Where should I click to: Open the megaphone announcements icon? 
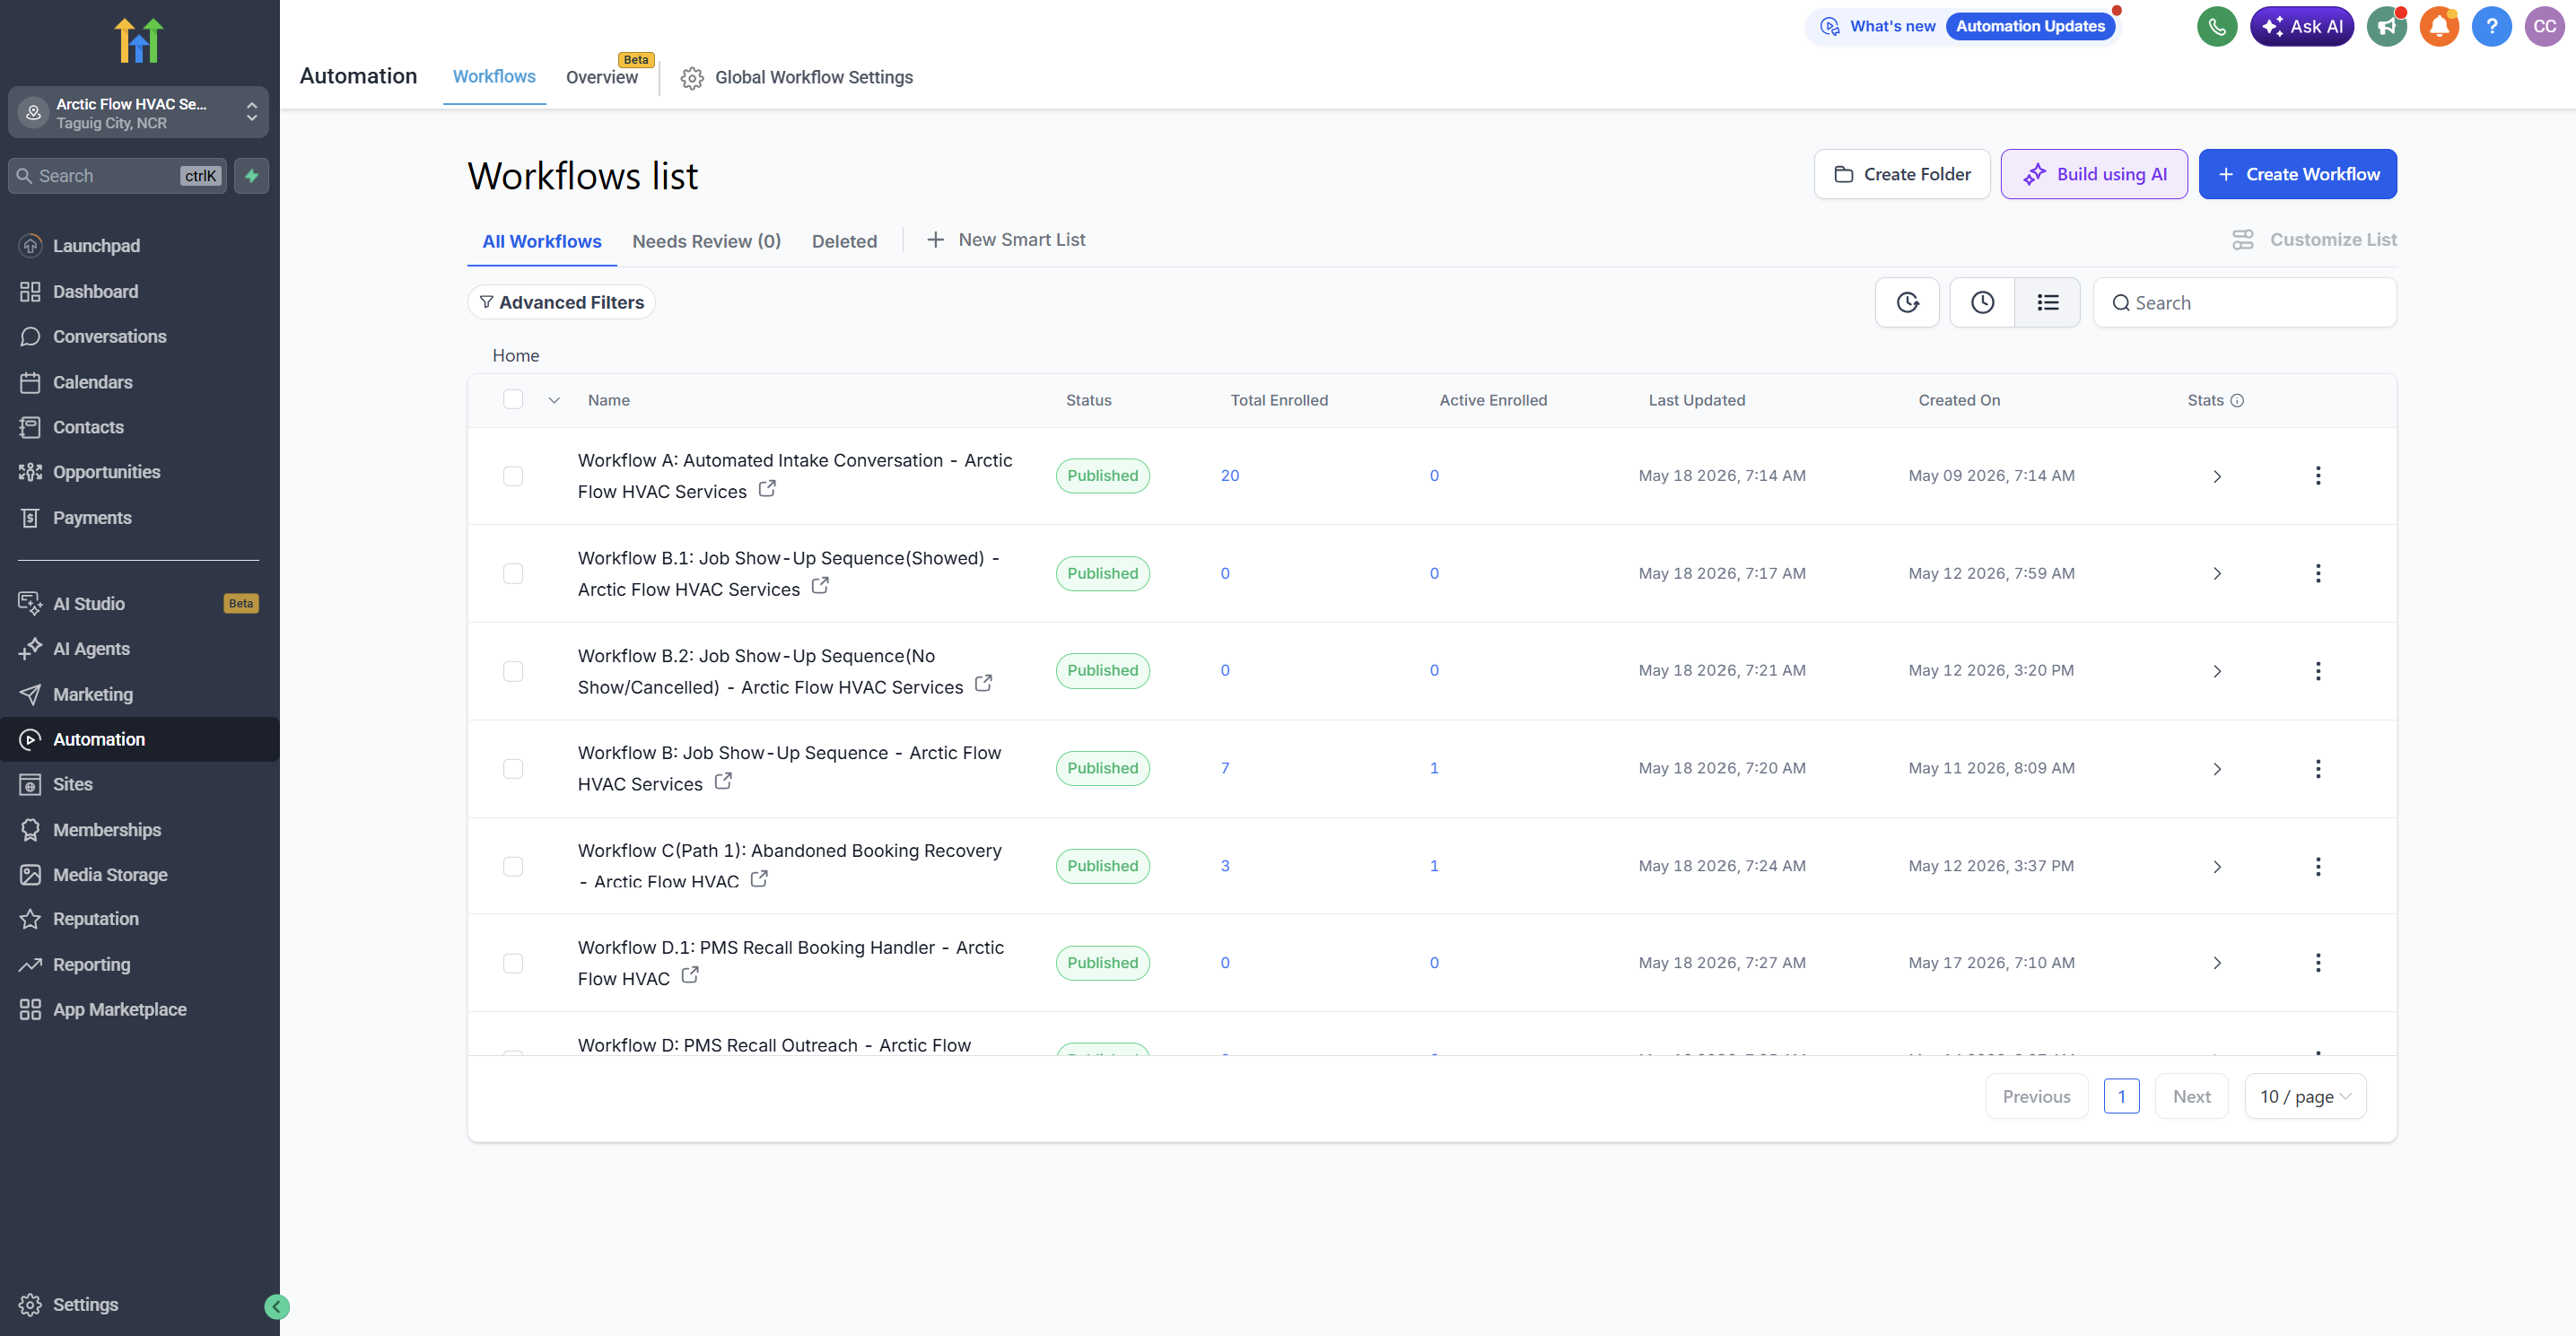pyautogui.click(x=2386, y=27)
